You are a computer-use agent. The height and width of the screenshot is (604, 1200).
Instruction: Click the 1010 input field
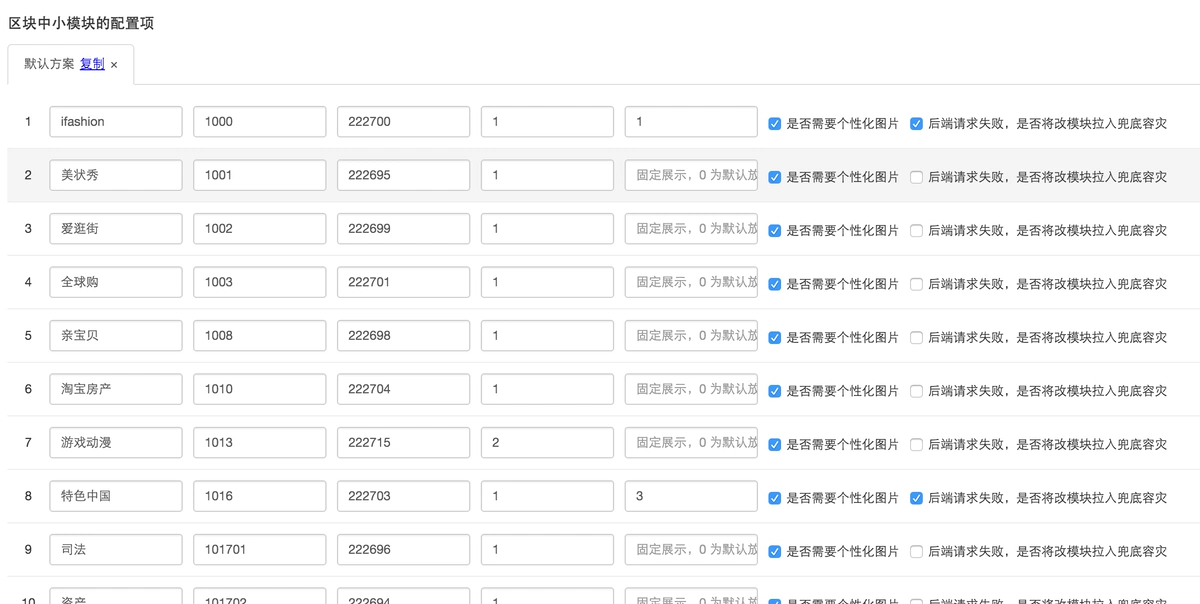(260, 389)
